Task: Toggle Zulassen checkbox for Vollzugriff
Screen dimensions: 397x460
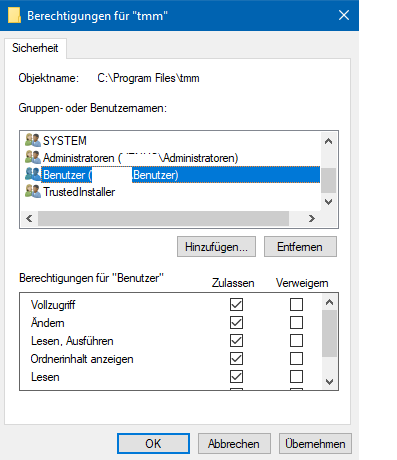Action: pyautogui.click(x=236, y=304)
